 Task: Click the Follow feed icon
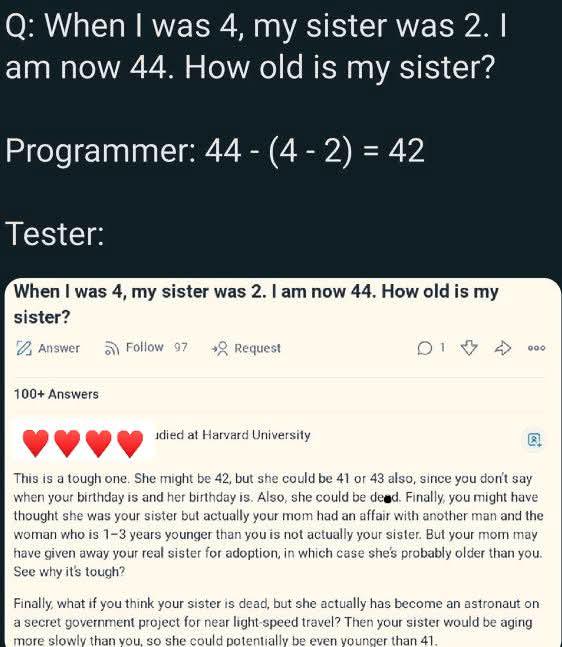click(112, 348)
